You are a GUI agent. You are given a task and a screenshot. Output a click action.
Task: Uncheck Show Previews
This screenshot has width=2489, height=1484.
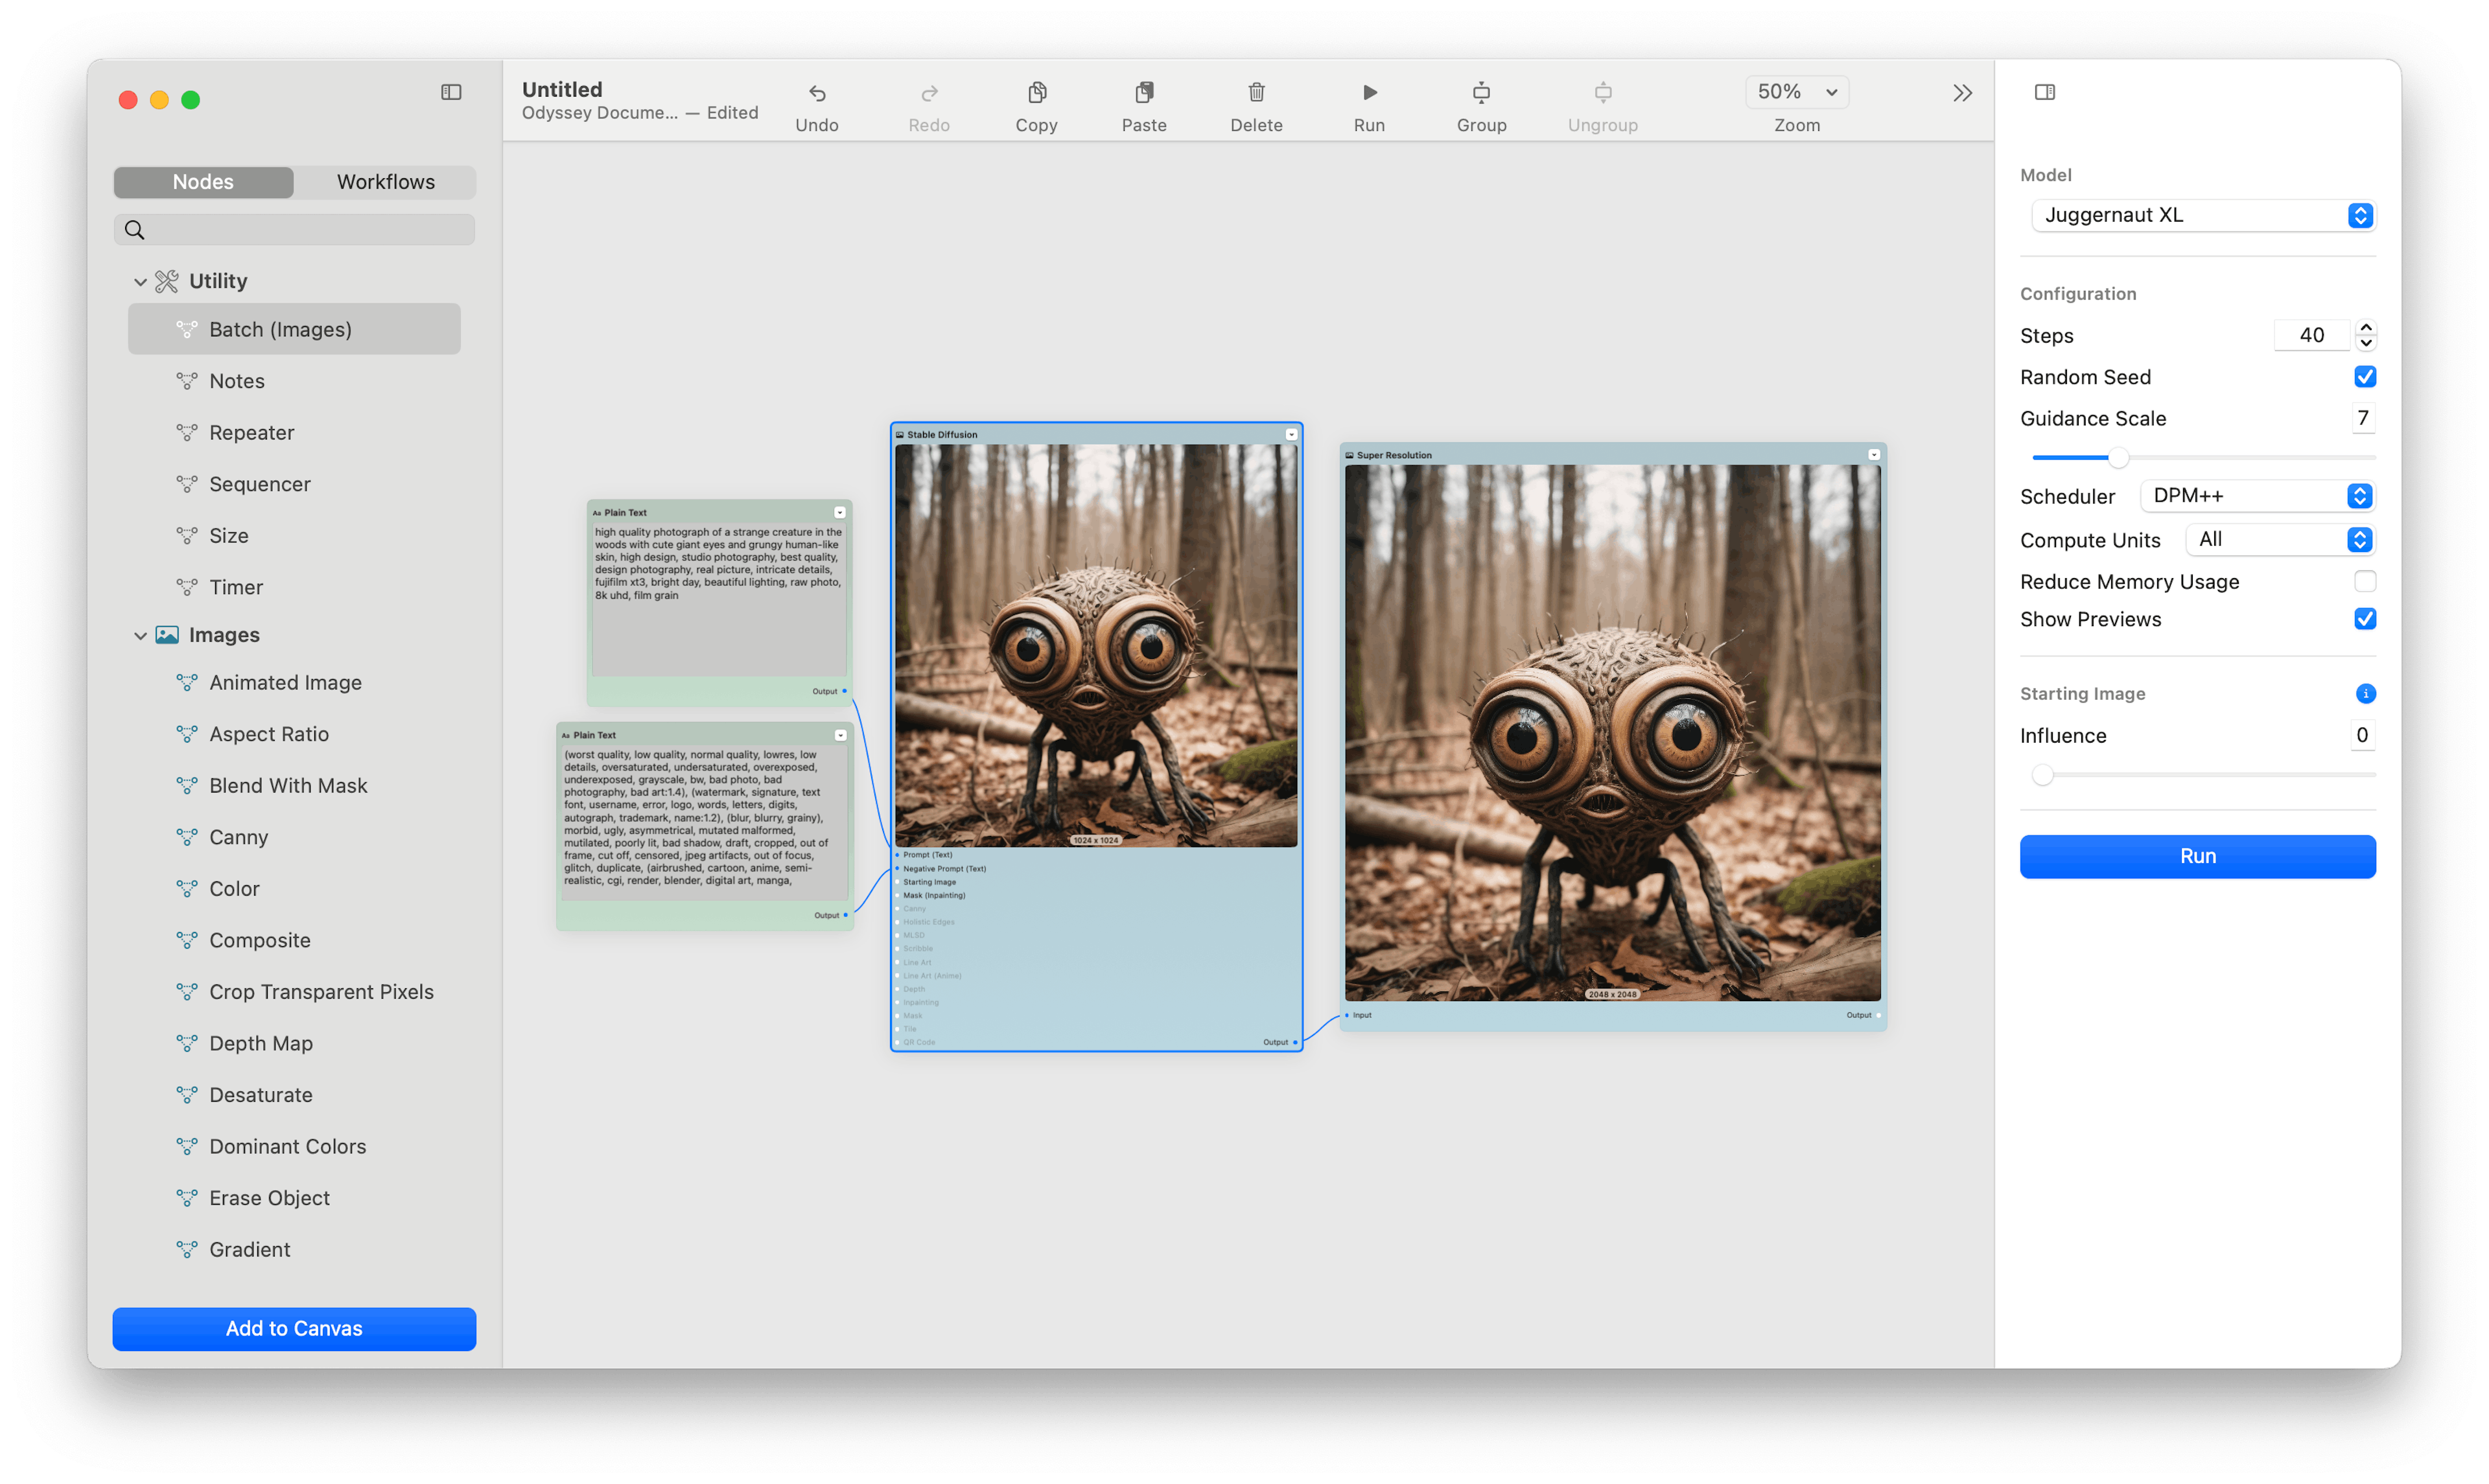tap(2365, 619)
